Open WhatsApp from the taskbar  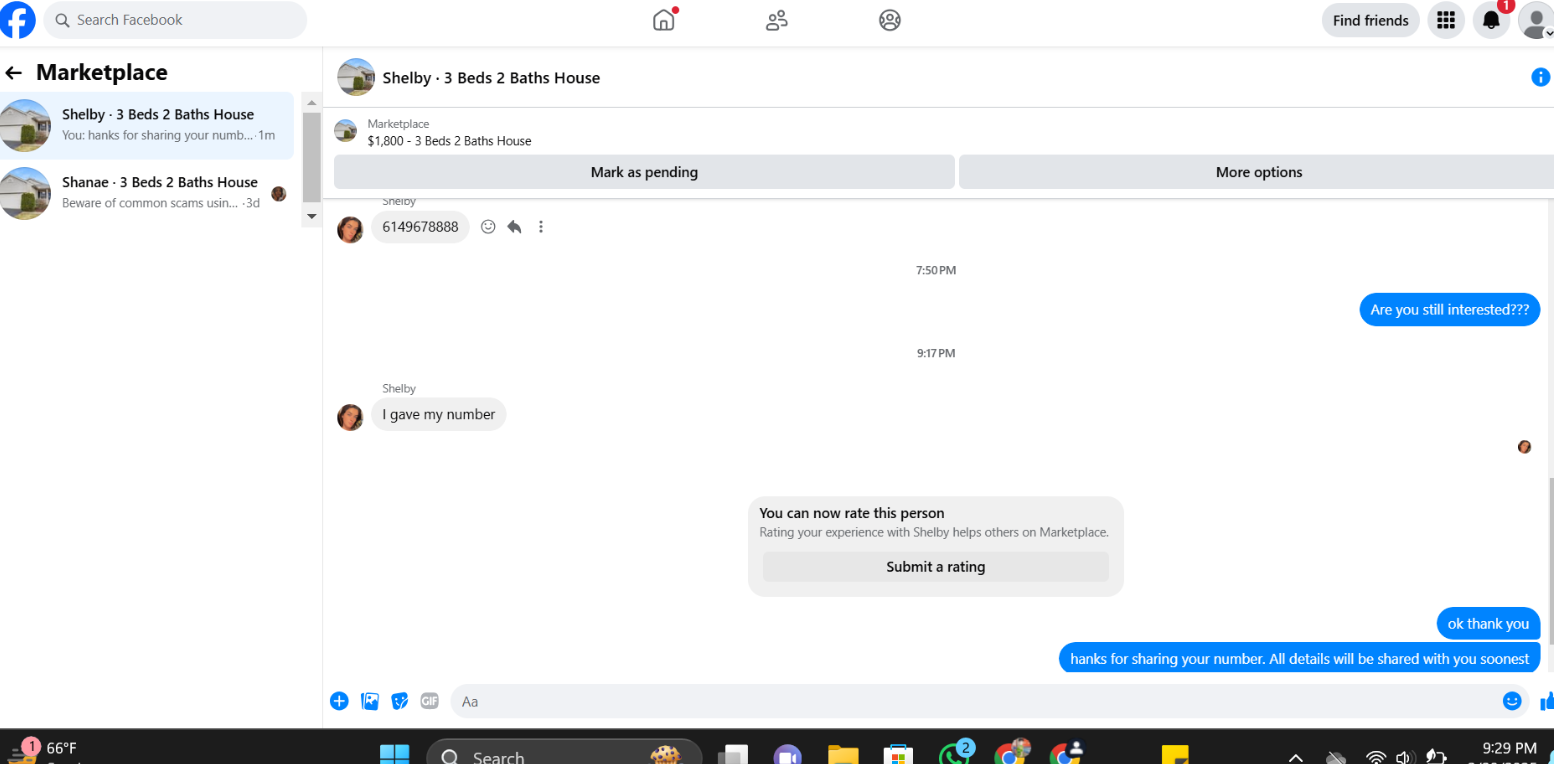coord(954,753)
